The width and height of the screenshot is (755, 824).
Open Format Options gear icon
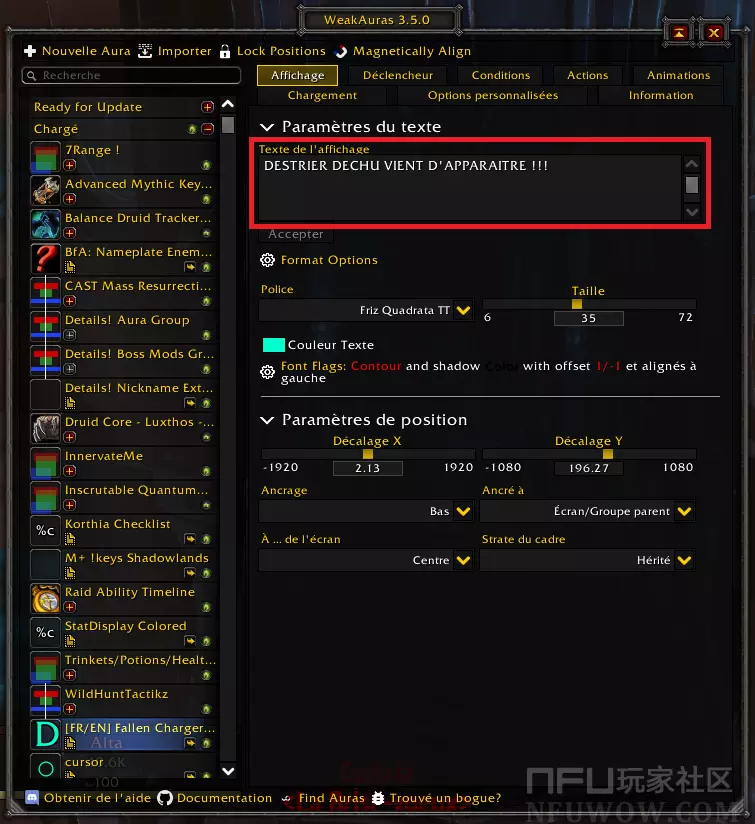267,260
